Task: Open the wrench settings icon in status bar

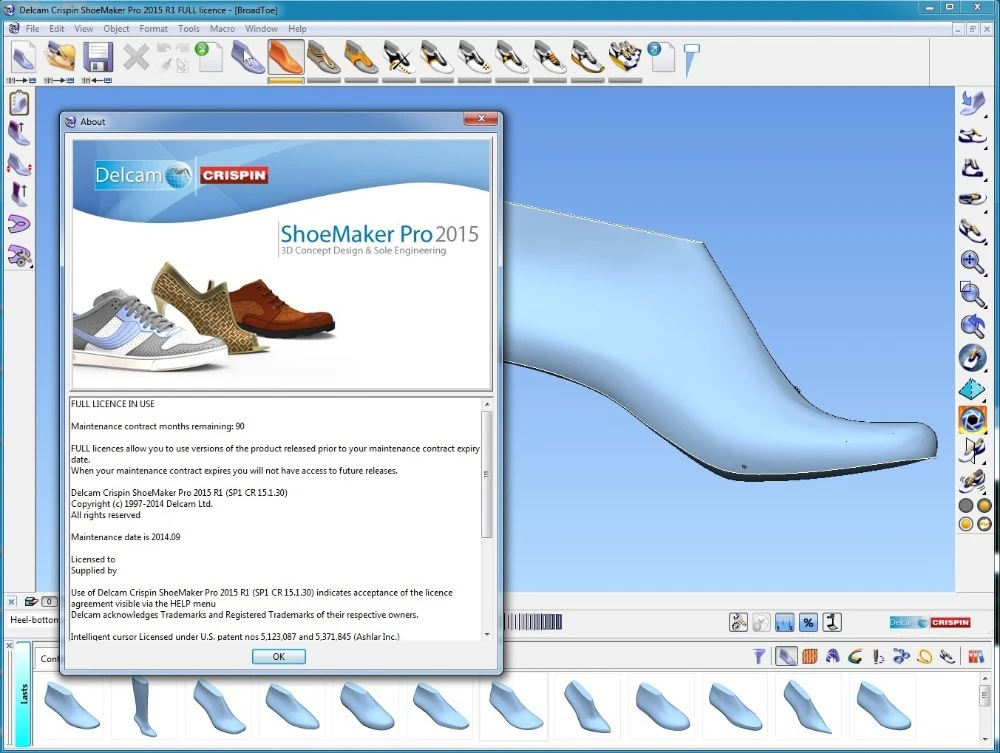Action: pyautogui.click(x=739, y=622)
